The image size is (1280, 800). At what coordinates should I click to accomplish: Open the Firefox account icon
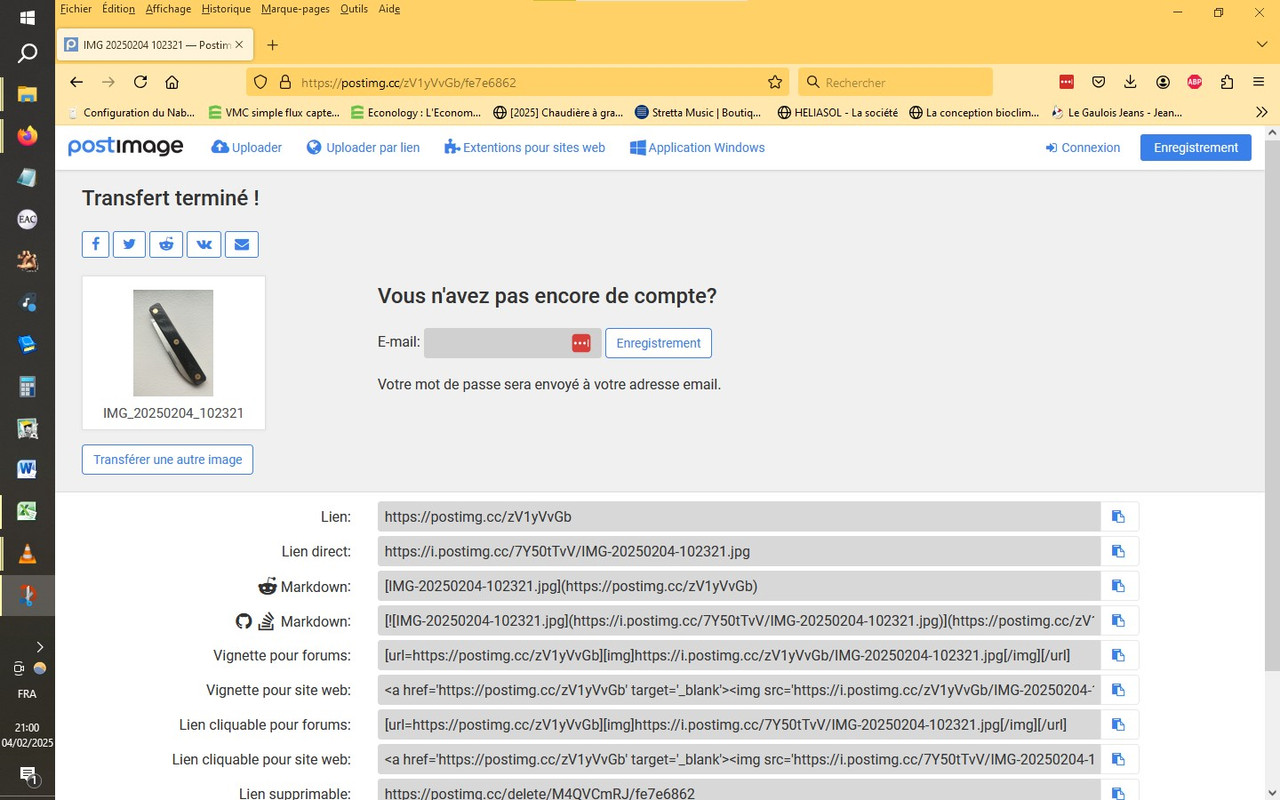1163,82
